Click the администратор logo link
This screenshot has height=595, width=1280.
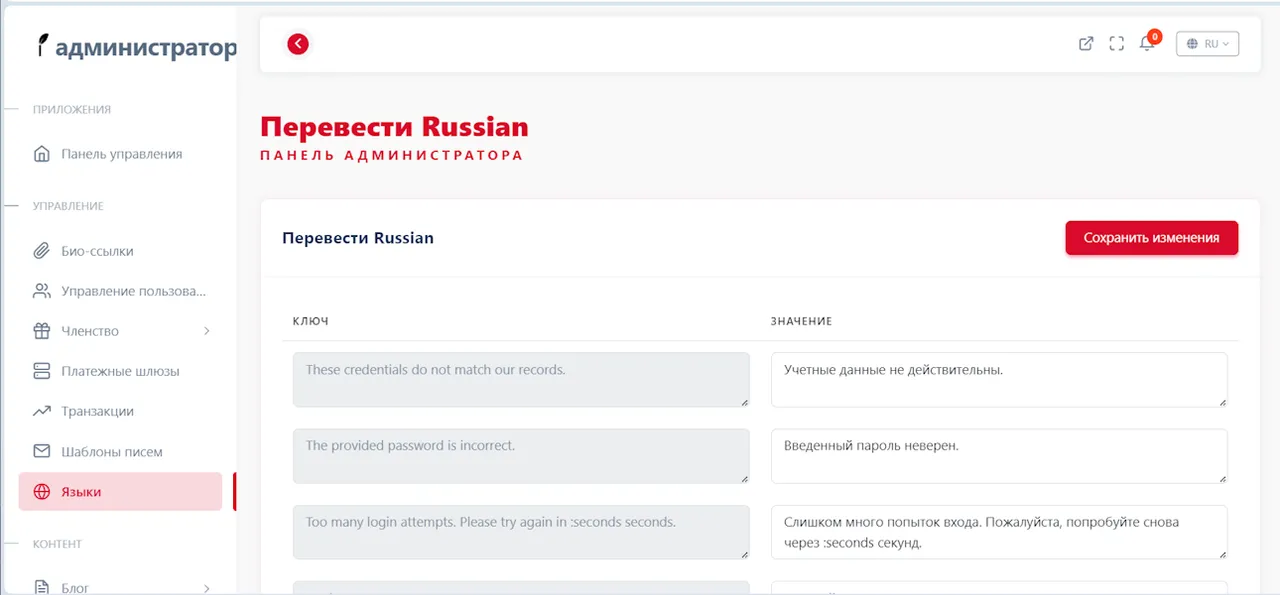136,47
